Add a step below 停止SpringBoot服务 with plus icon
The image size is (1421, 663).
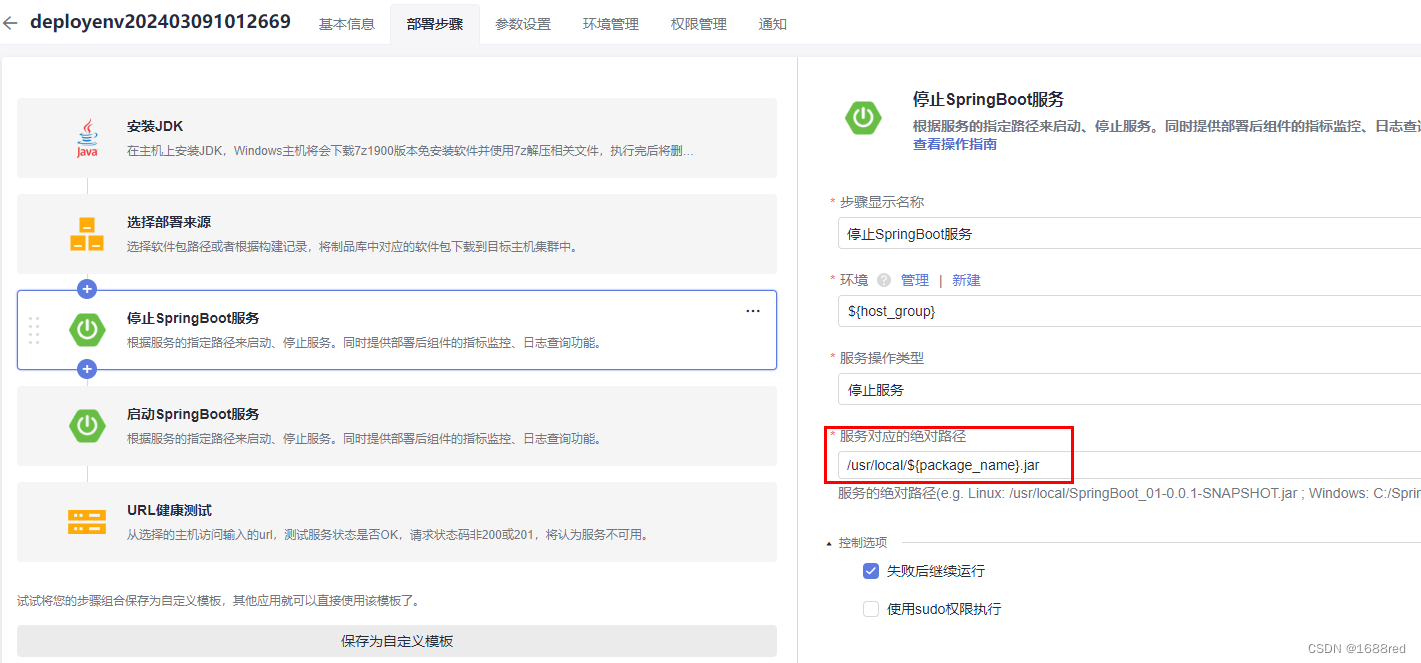[87, 369]
